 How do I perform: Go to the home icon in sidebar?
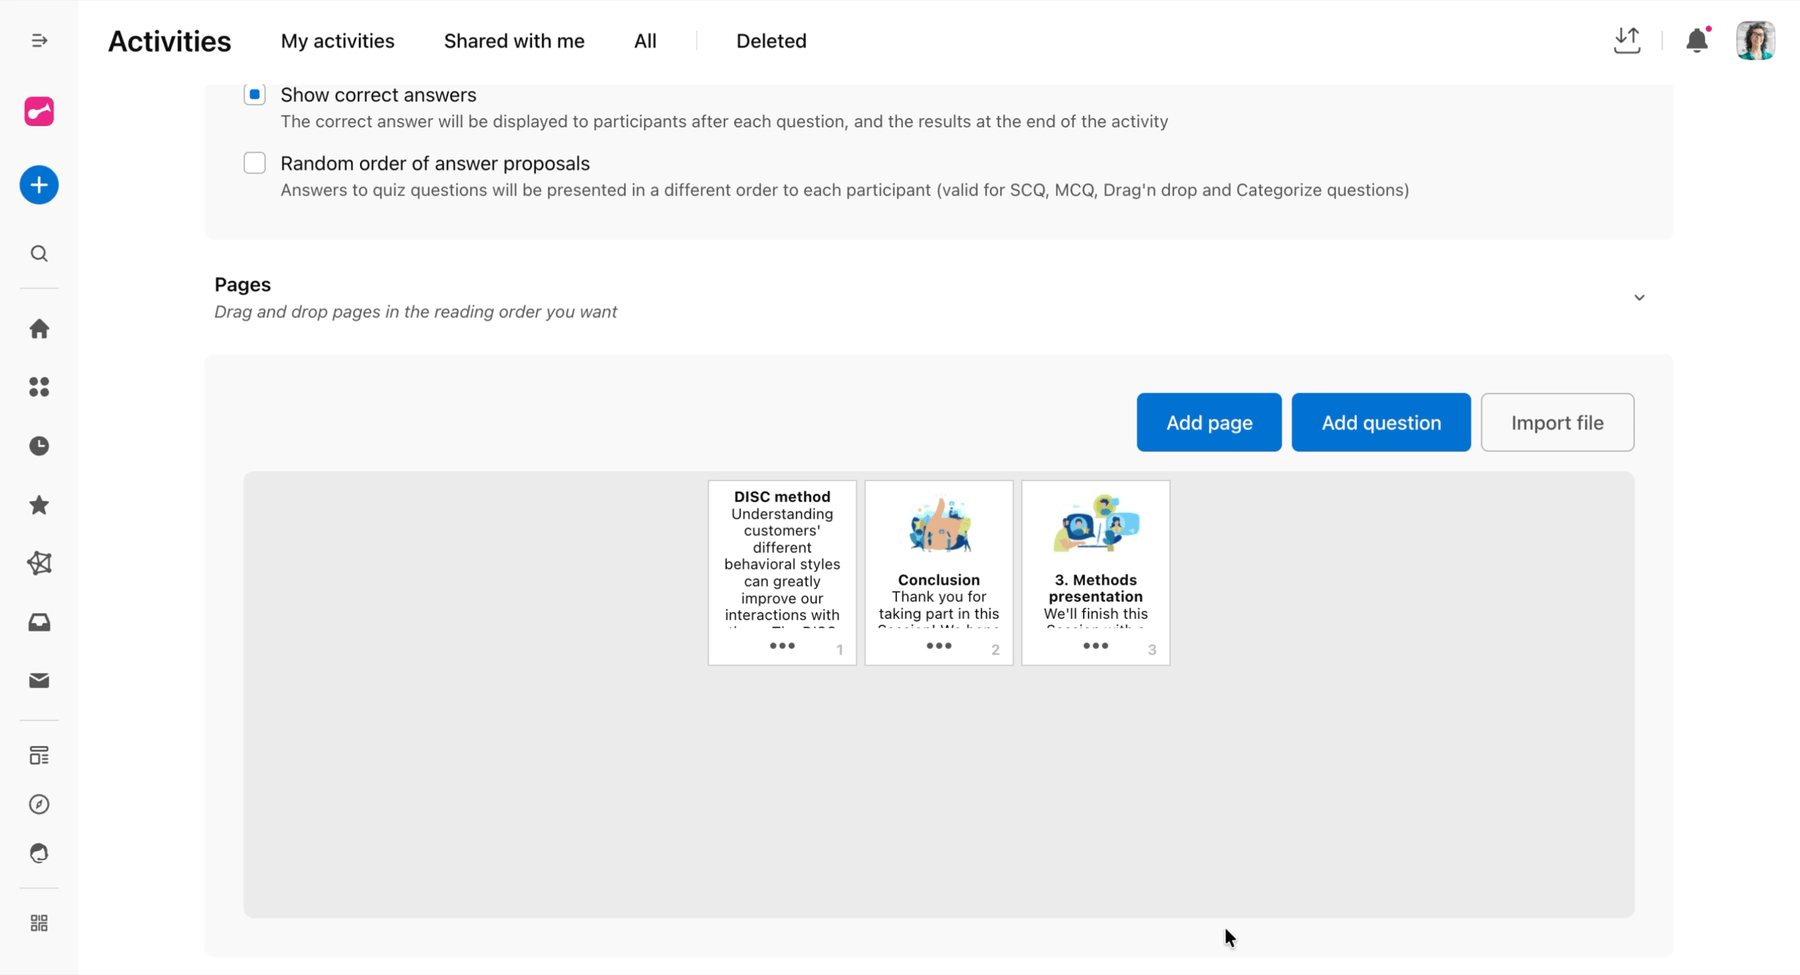[x=39, y=329]
